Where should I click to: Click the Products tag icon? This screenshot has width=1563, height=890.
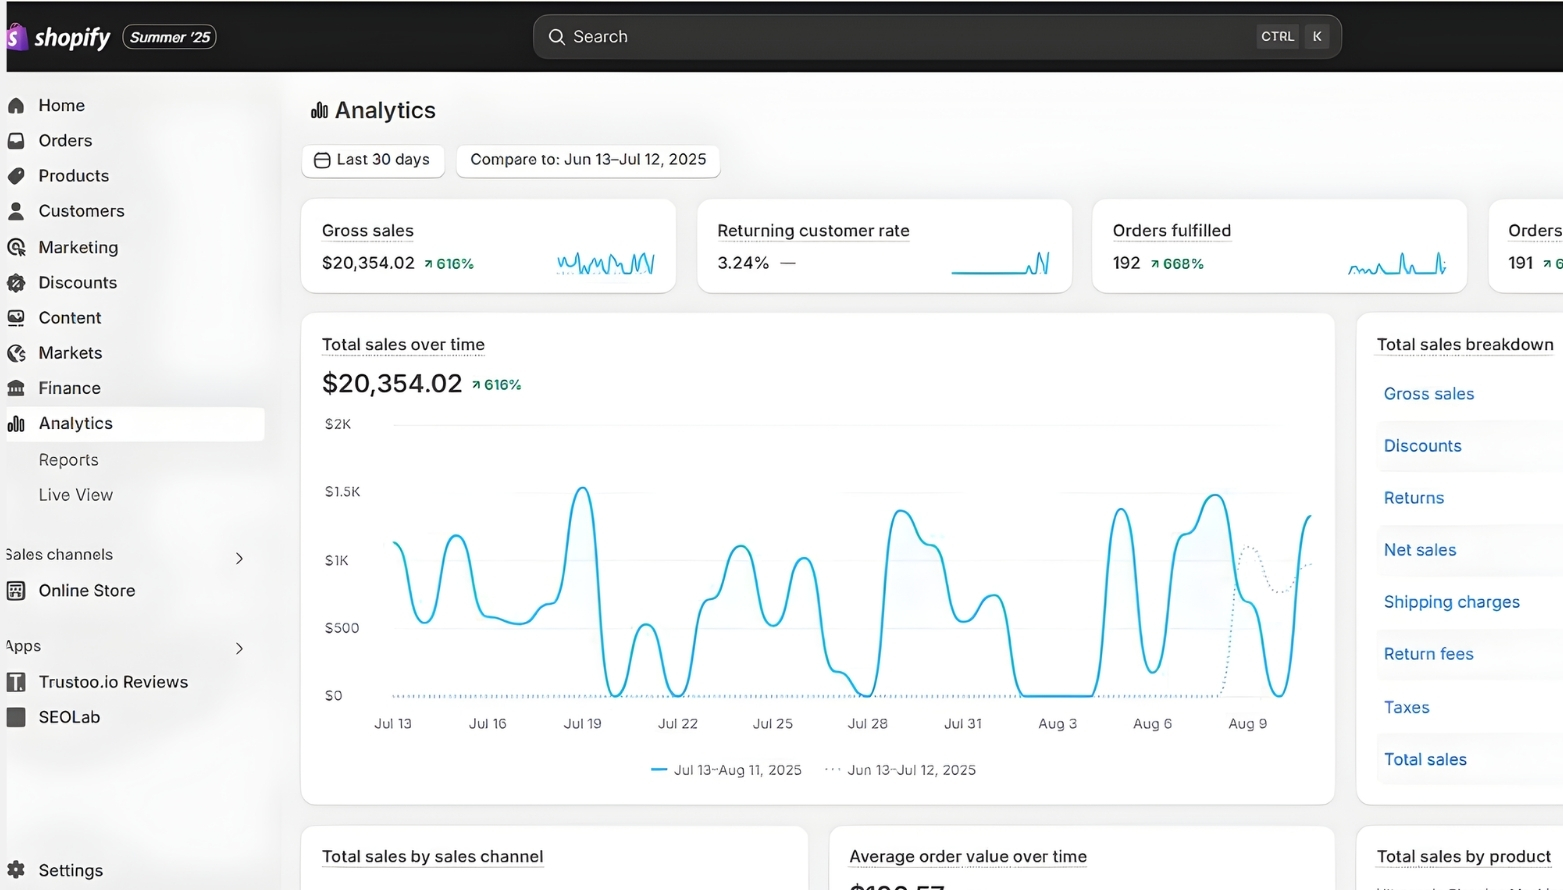(x=16, y=176)
